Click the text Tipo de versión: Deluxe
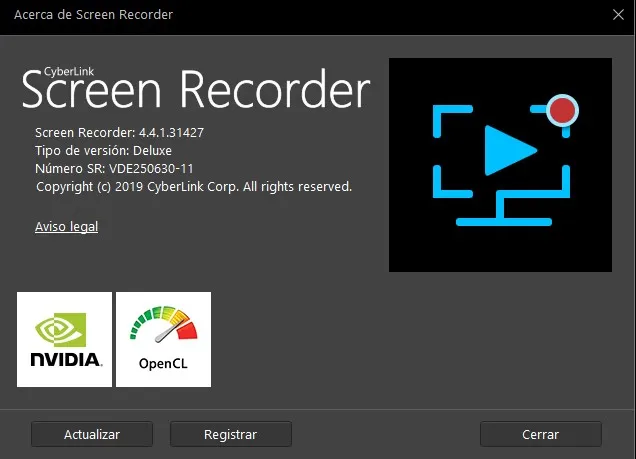Image resolution: width=636 pixels, height=459 pixels. point(103,151)
